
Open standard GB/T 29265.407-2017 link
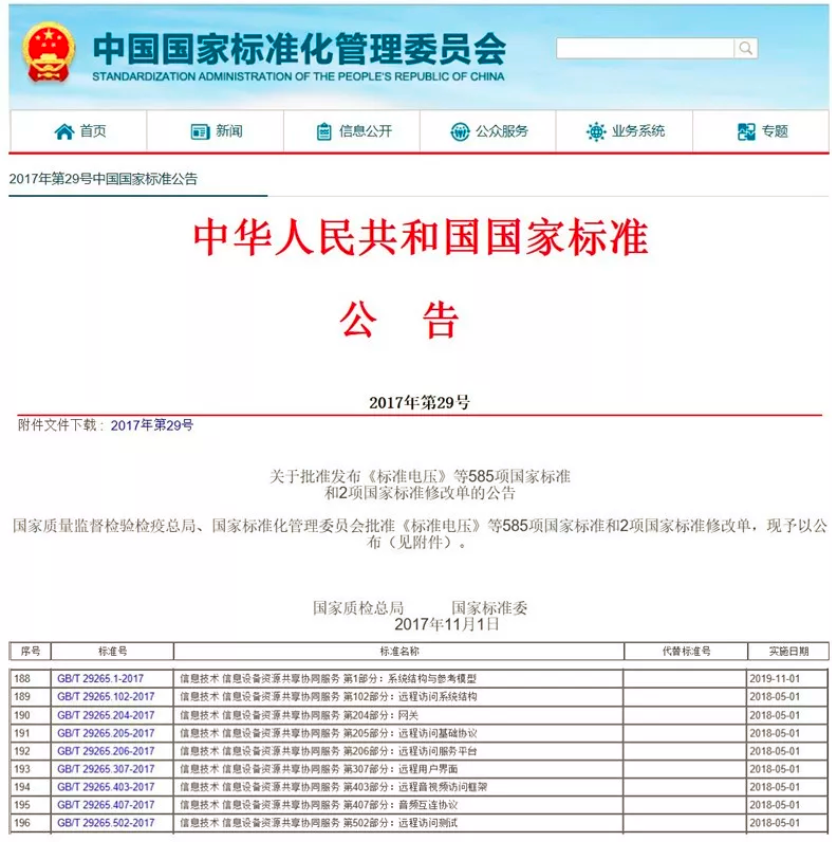(x=106, y=805)
